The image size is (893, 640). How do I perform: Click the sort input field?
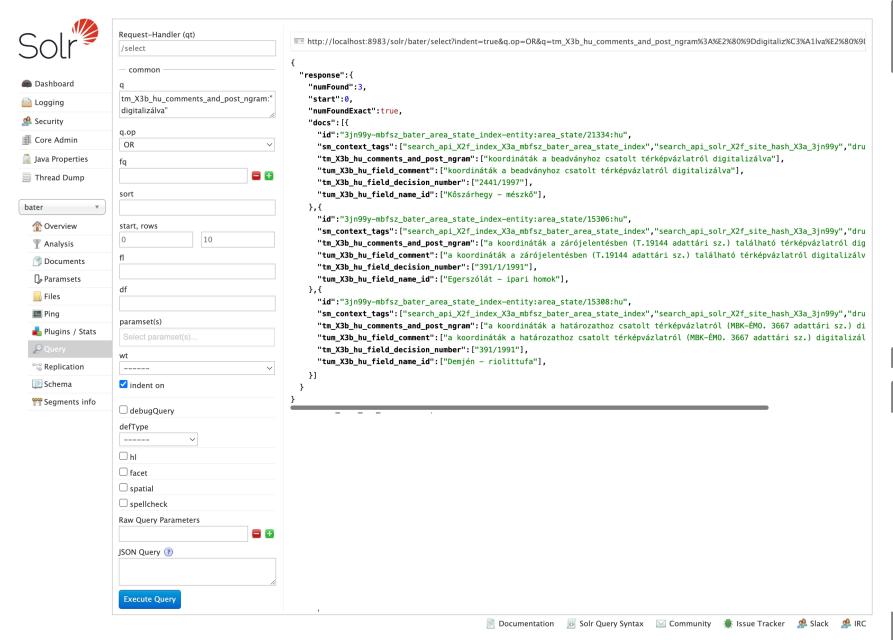click(x=197, y=208)
